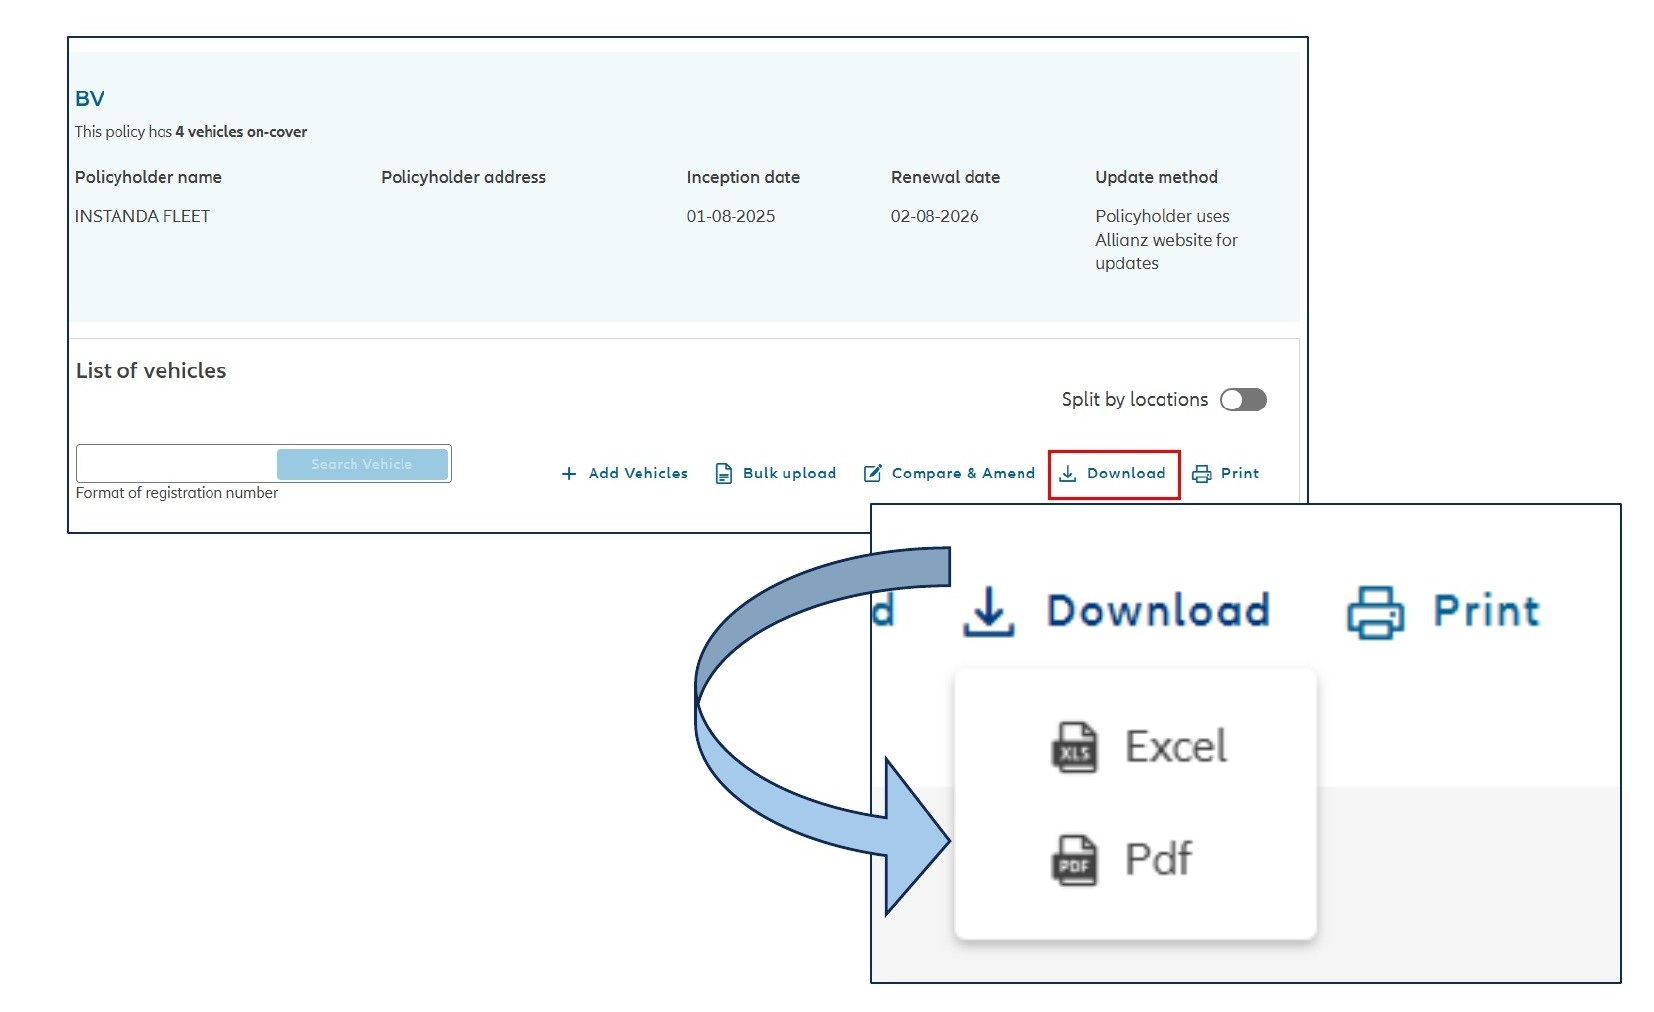Click the renewal date 02-08-2026

tap(935, 216)
